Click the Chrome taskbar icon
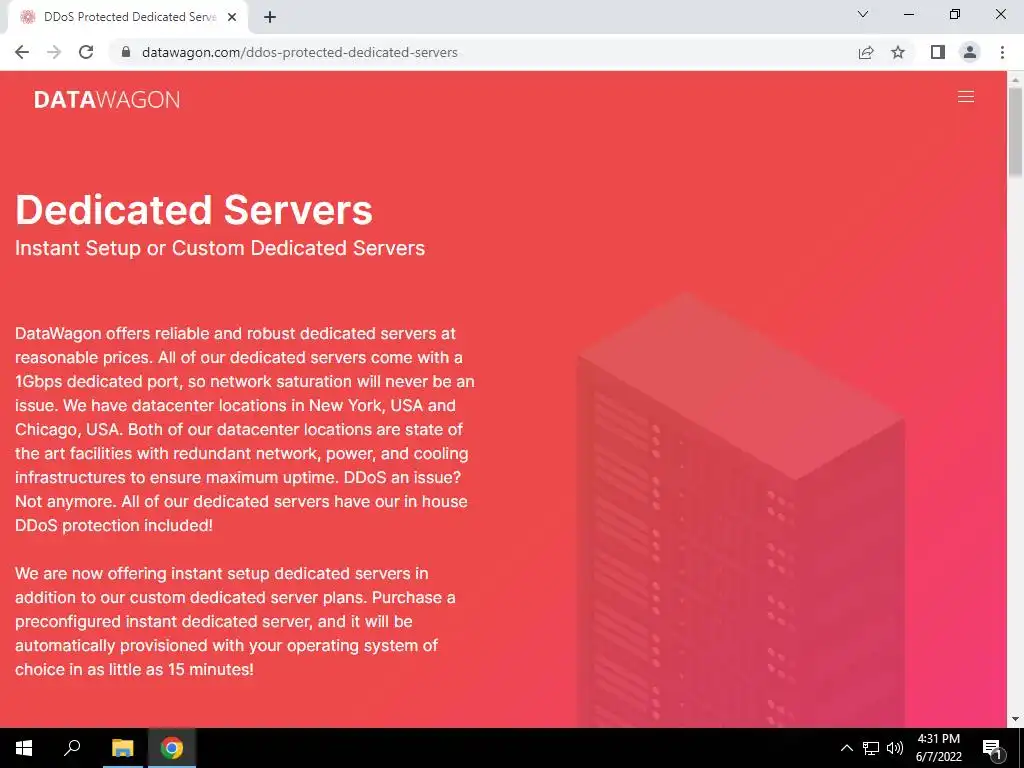The height and width of the screenshot is (768, 1024). [172, 748]
